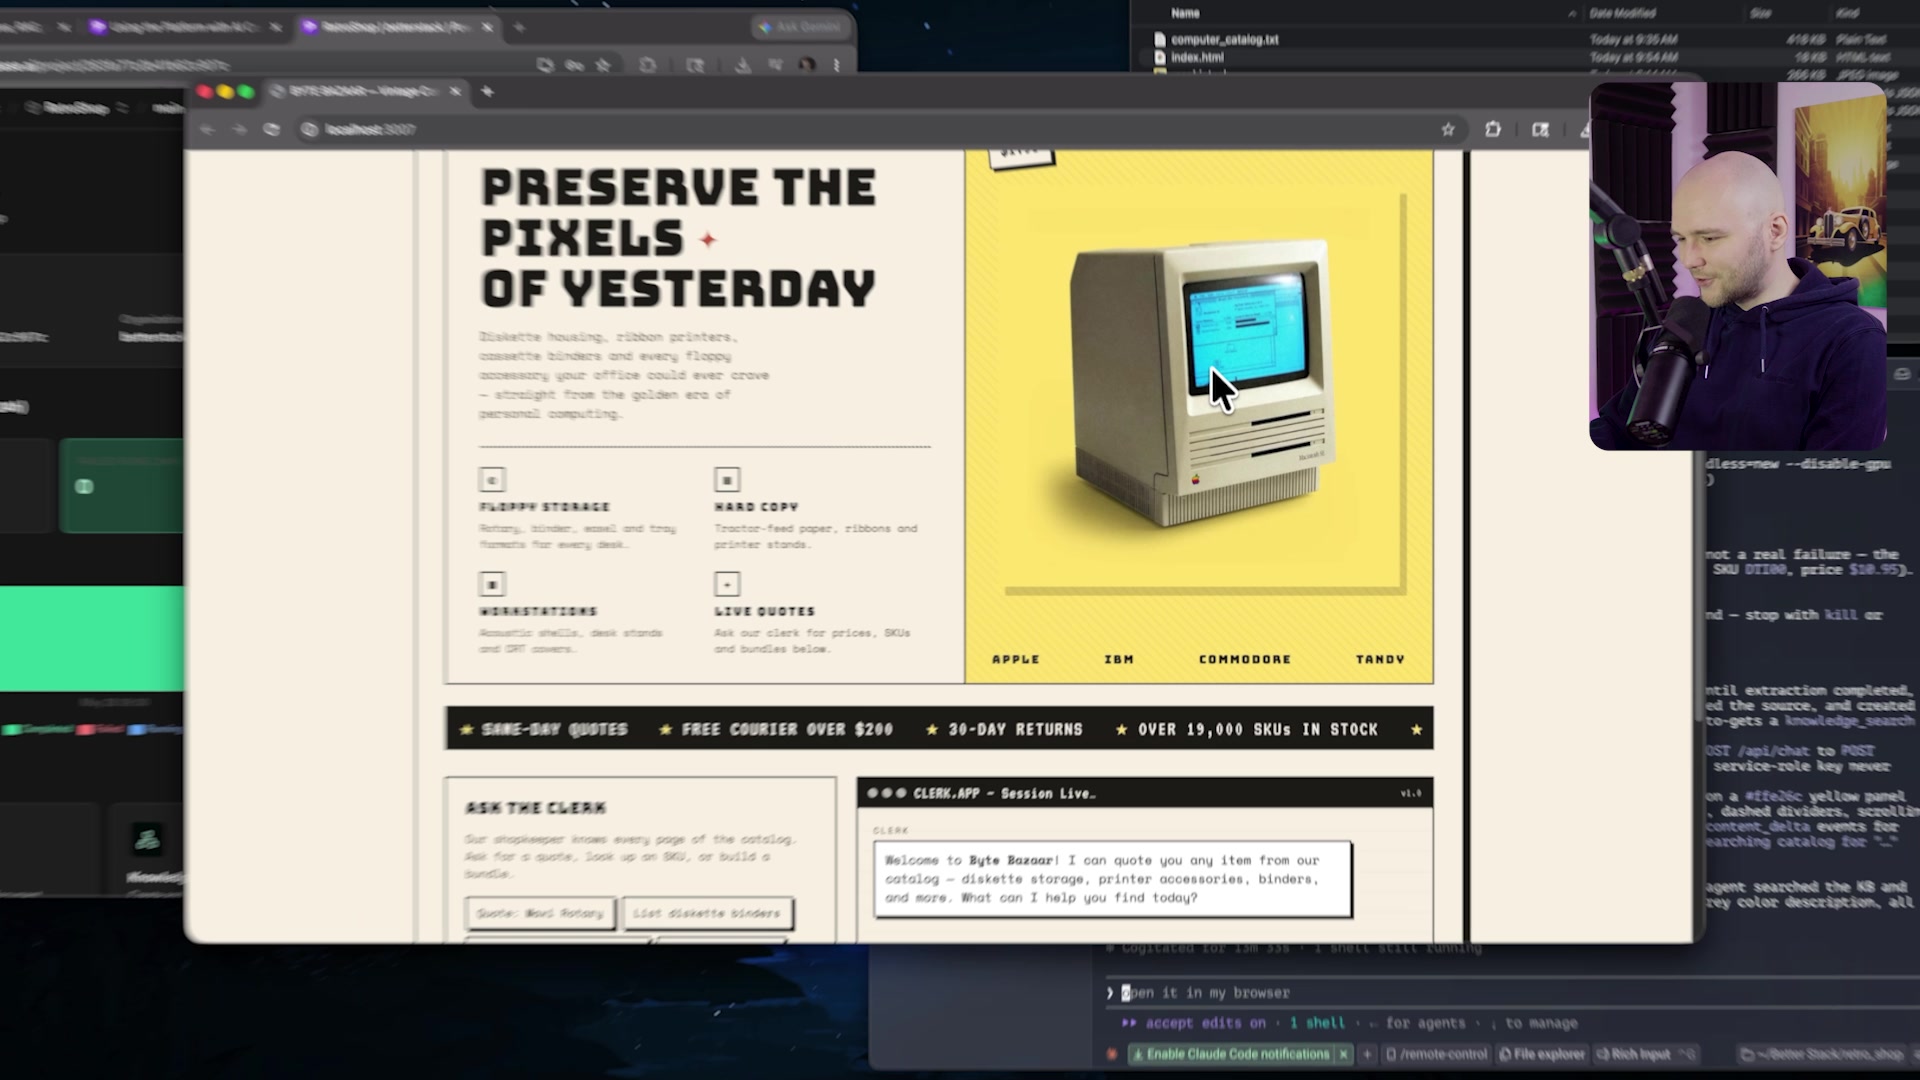Sort by the Kind column in Finder
This screenshot has width=1920, height=1080.
[x=1847, y=13]
